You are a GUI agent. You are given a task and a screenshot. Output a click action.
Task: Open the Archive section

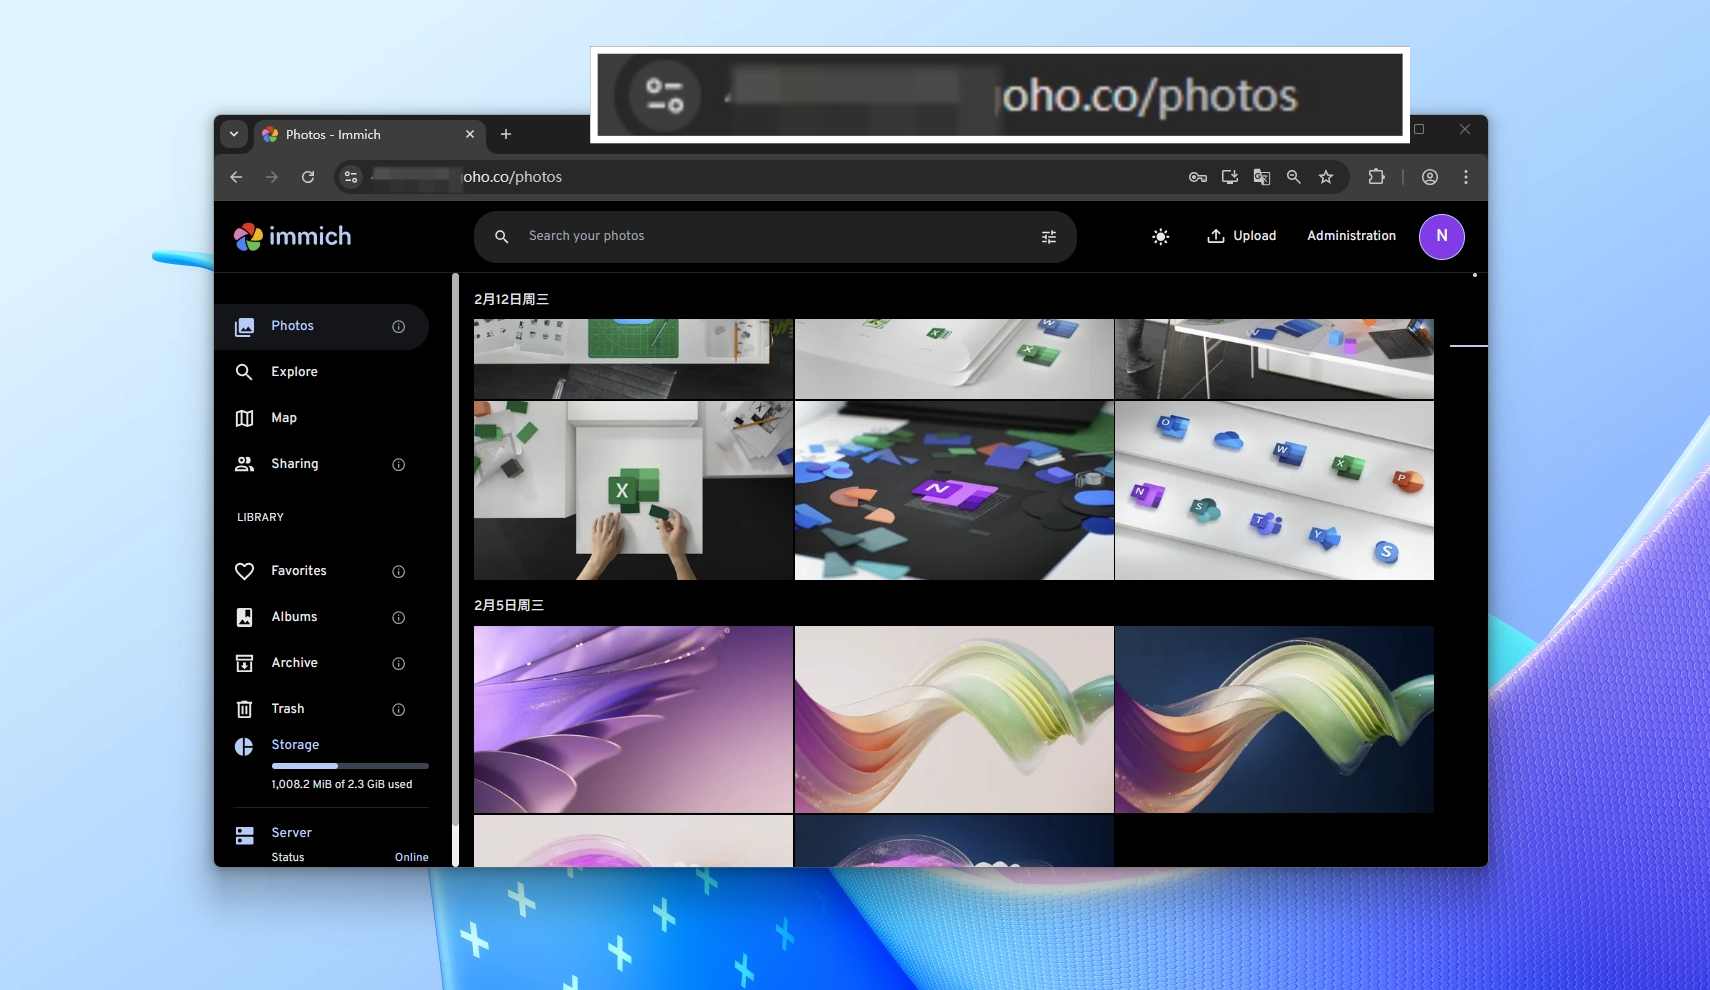tap(321, 663)
